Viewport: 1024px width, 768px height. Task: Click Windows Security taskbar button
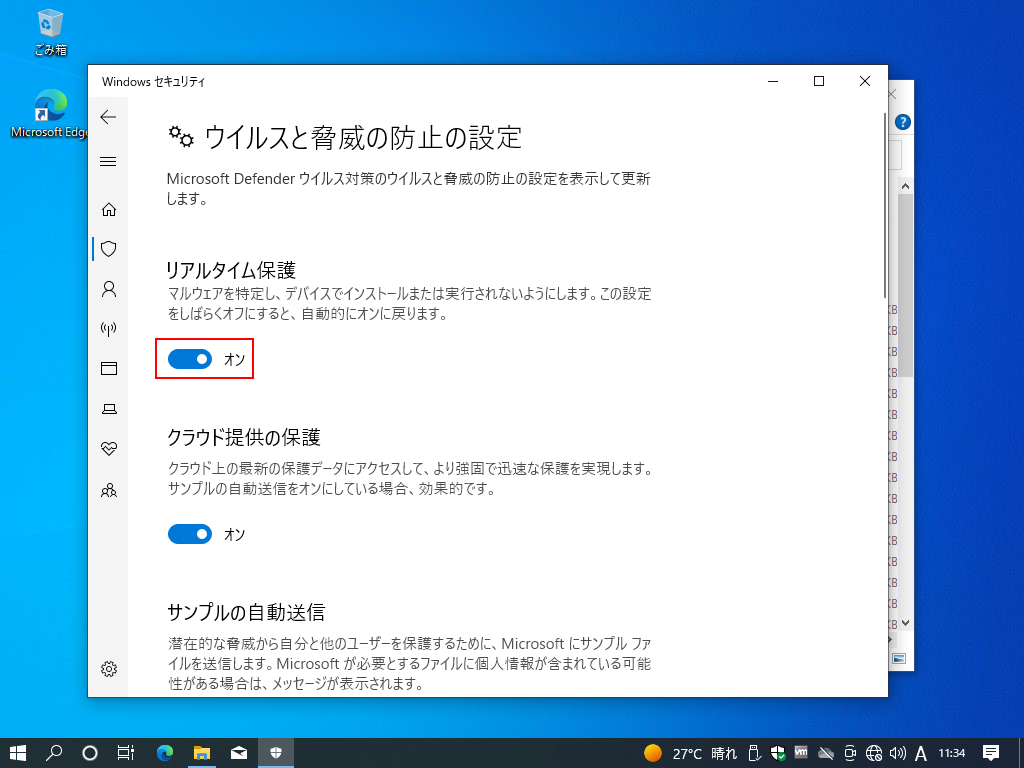pos(276,753)
